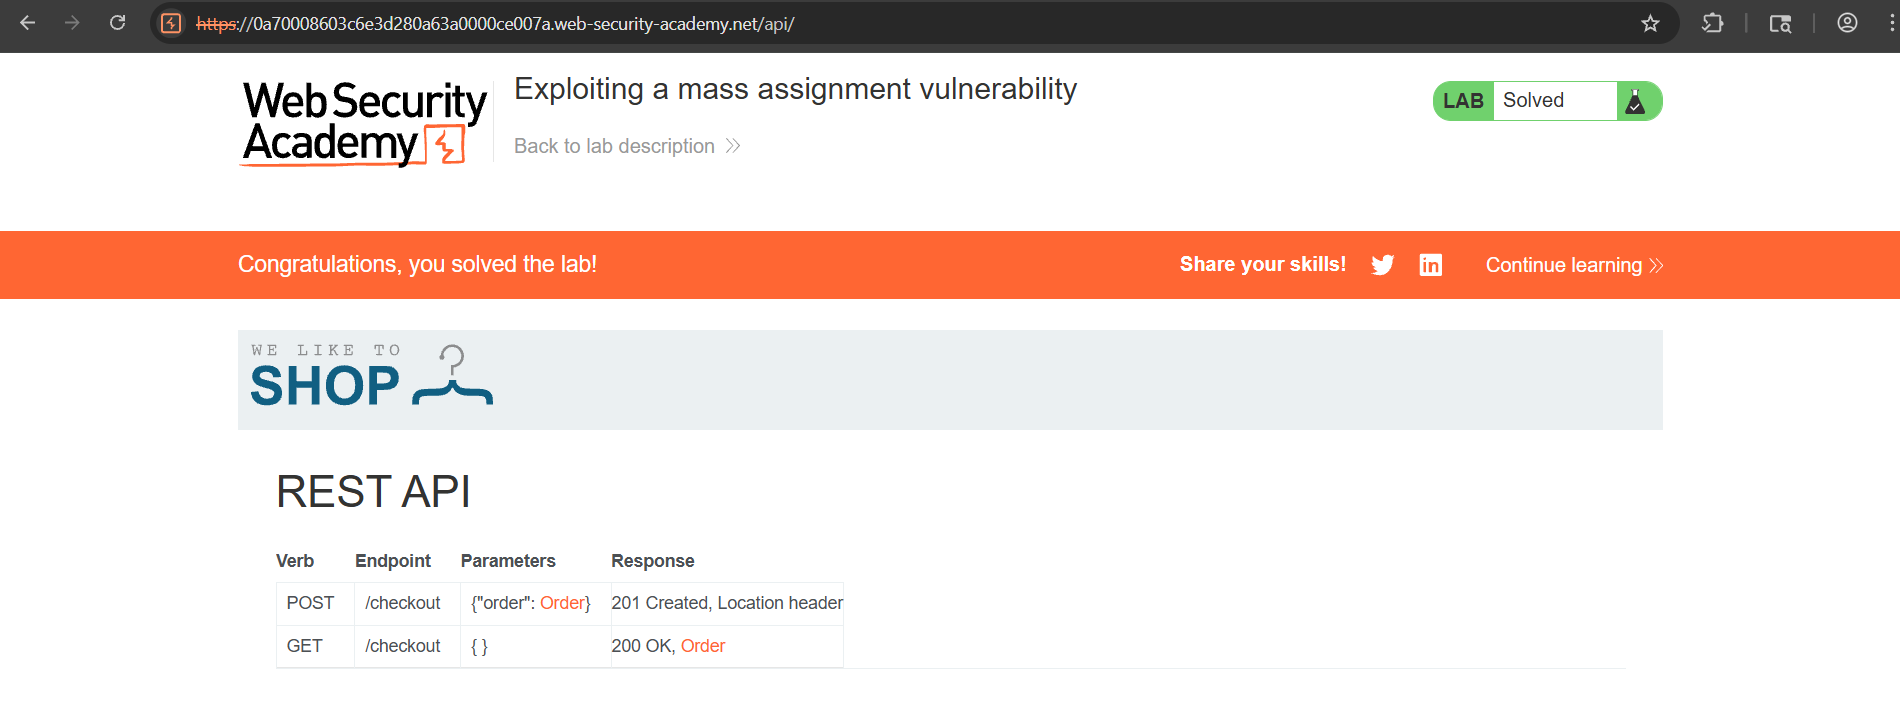The height and width of the screenshot is (705, 1900).
Task: Click the address bar URL field
Action: [x=900, y=23]
